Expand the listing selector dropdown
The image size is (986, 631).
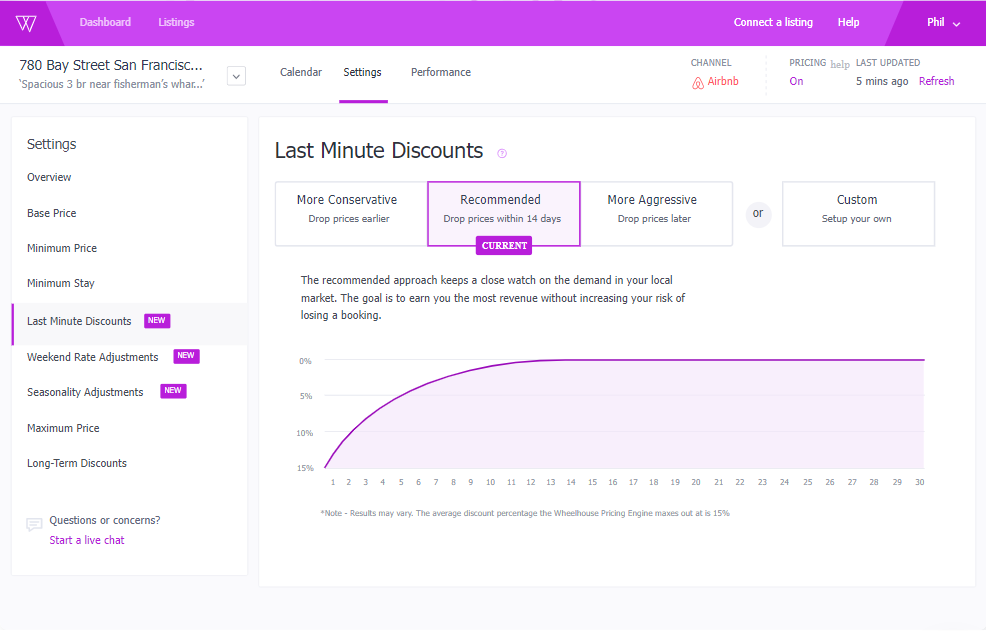click(x=236, y=75)
